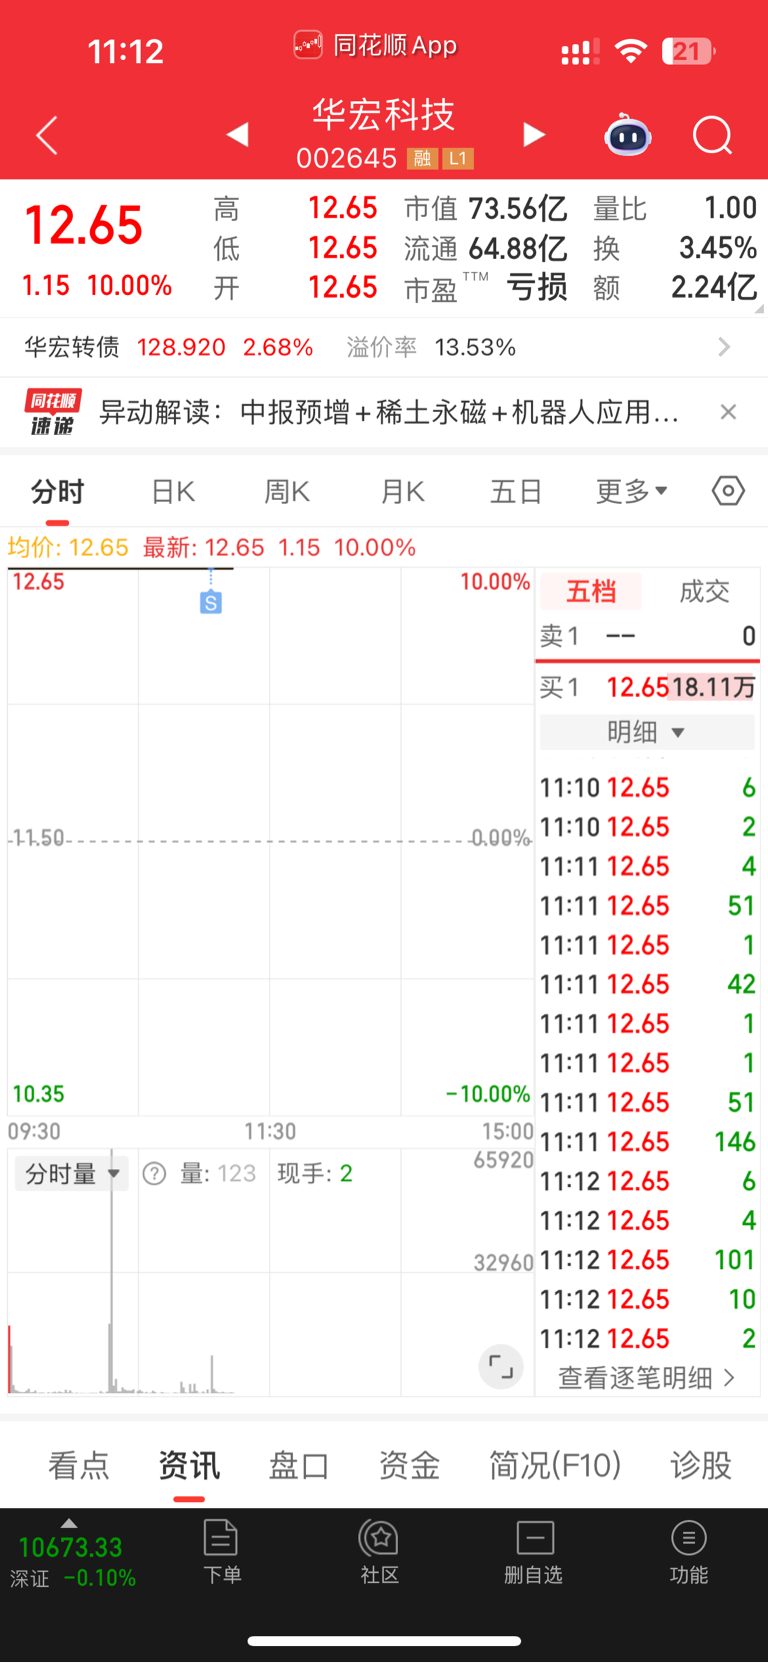Tap the large price 12.65
This screenshot has height=1663, width=768.
coord(84,226)
